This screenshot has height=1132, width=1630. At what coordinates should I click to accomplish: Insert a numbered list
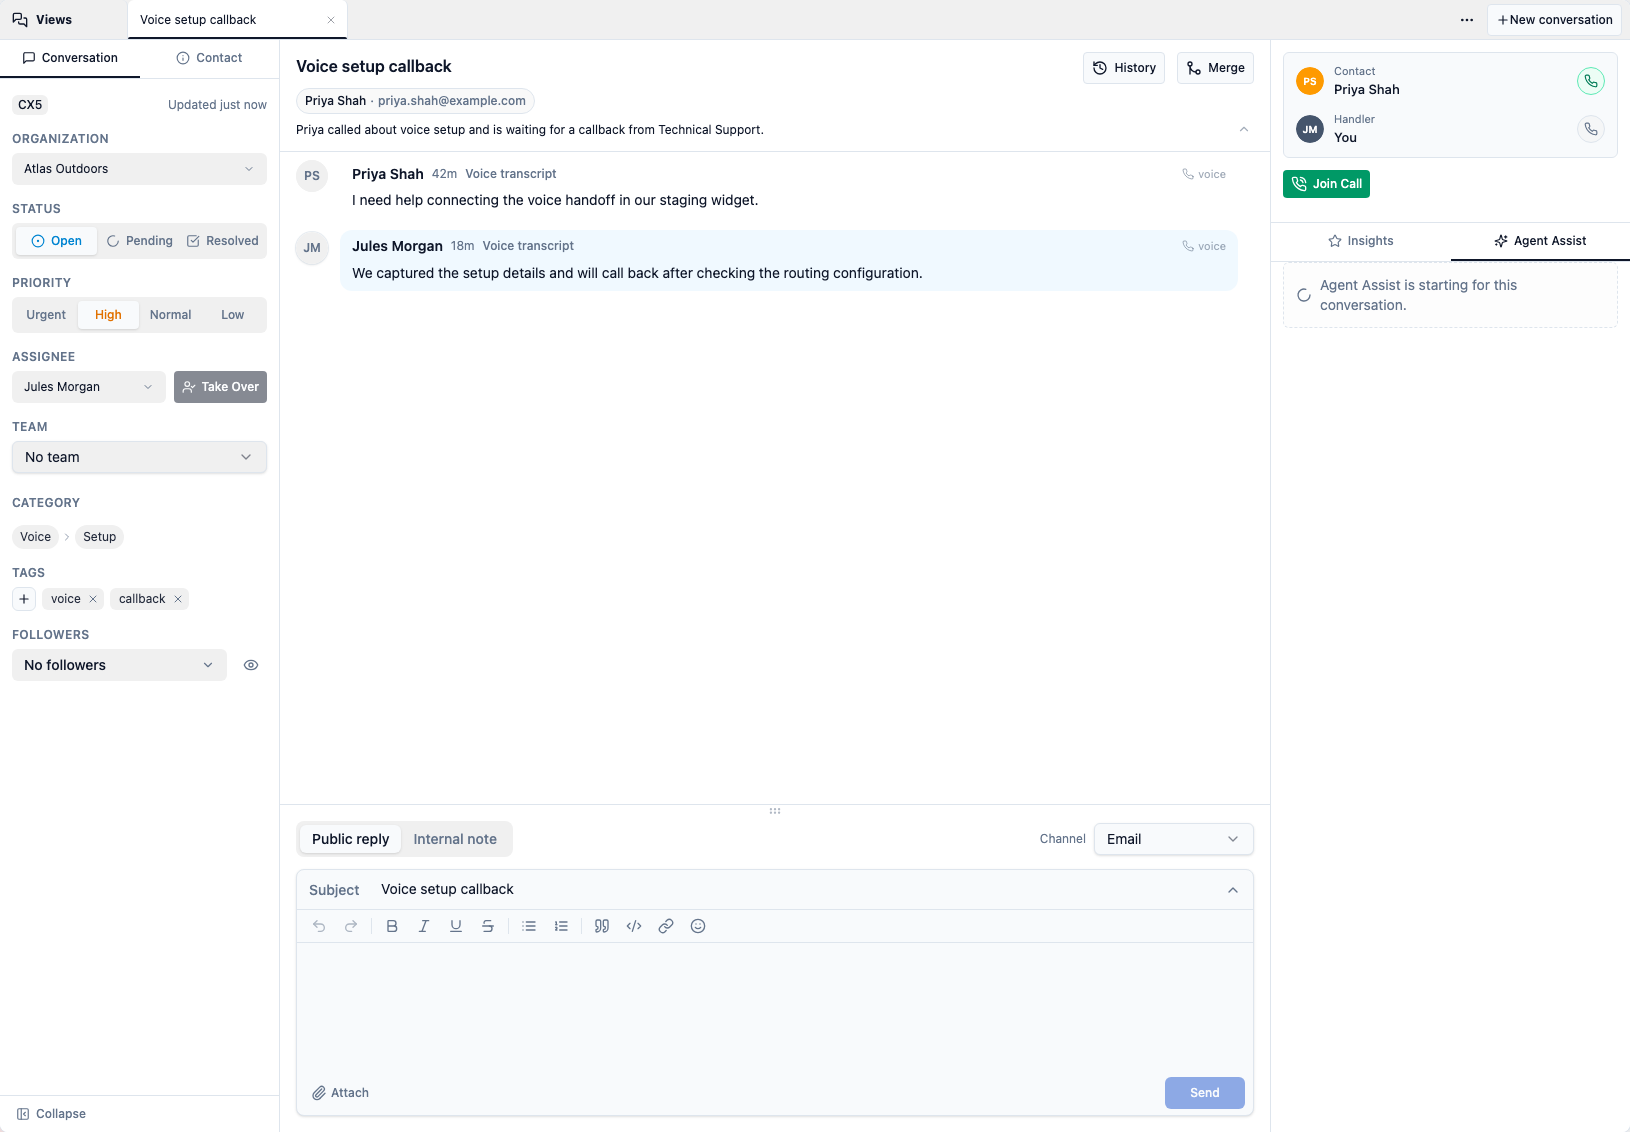(561, 926)
